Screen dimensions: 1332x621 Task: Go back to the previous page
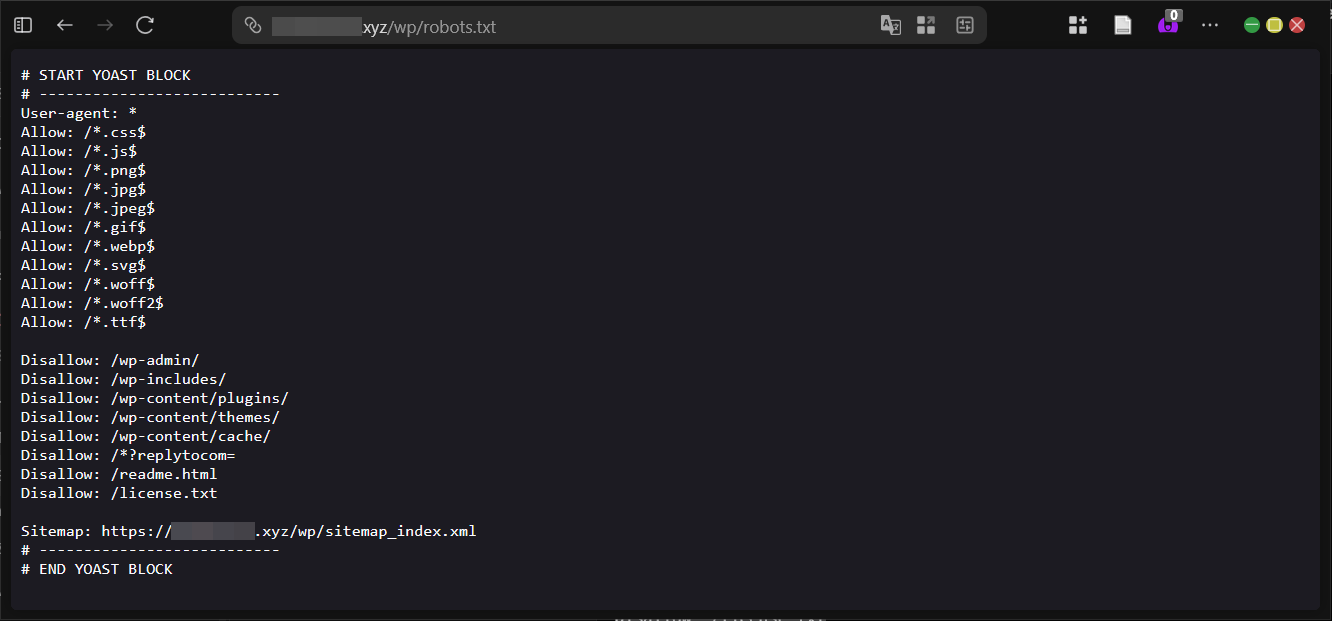pos(65,25)
